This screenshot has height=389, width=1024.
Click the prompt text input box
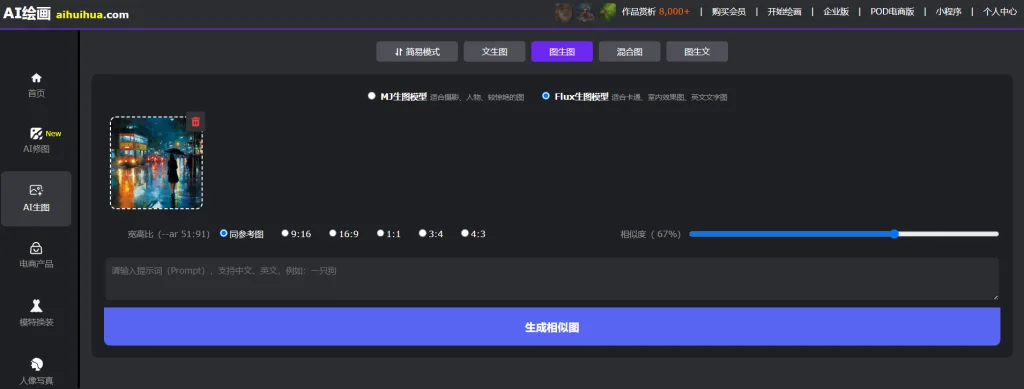pyautogui.click(x=552, y=279)
